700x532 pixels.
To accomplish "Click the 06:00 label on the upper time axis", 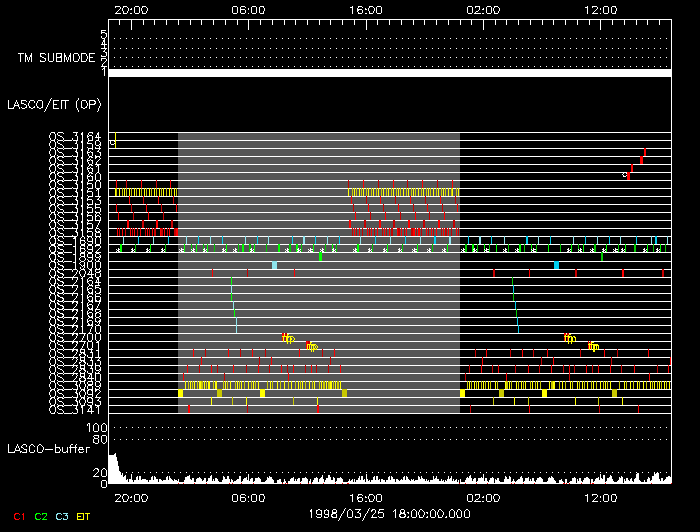I will point(248,10).
